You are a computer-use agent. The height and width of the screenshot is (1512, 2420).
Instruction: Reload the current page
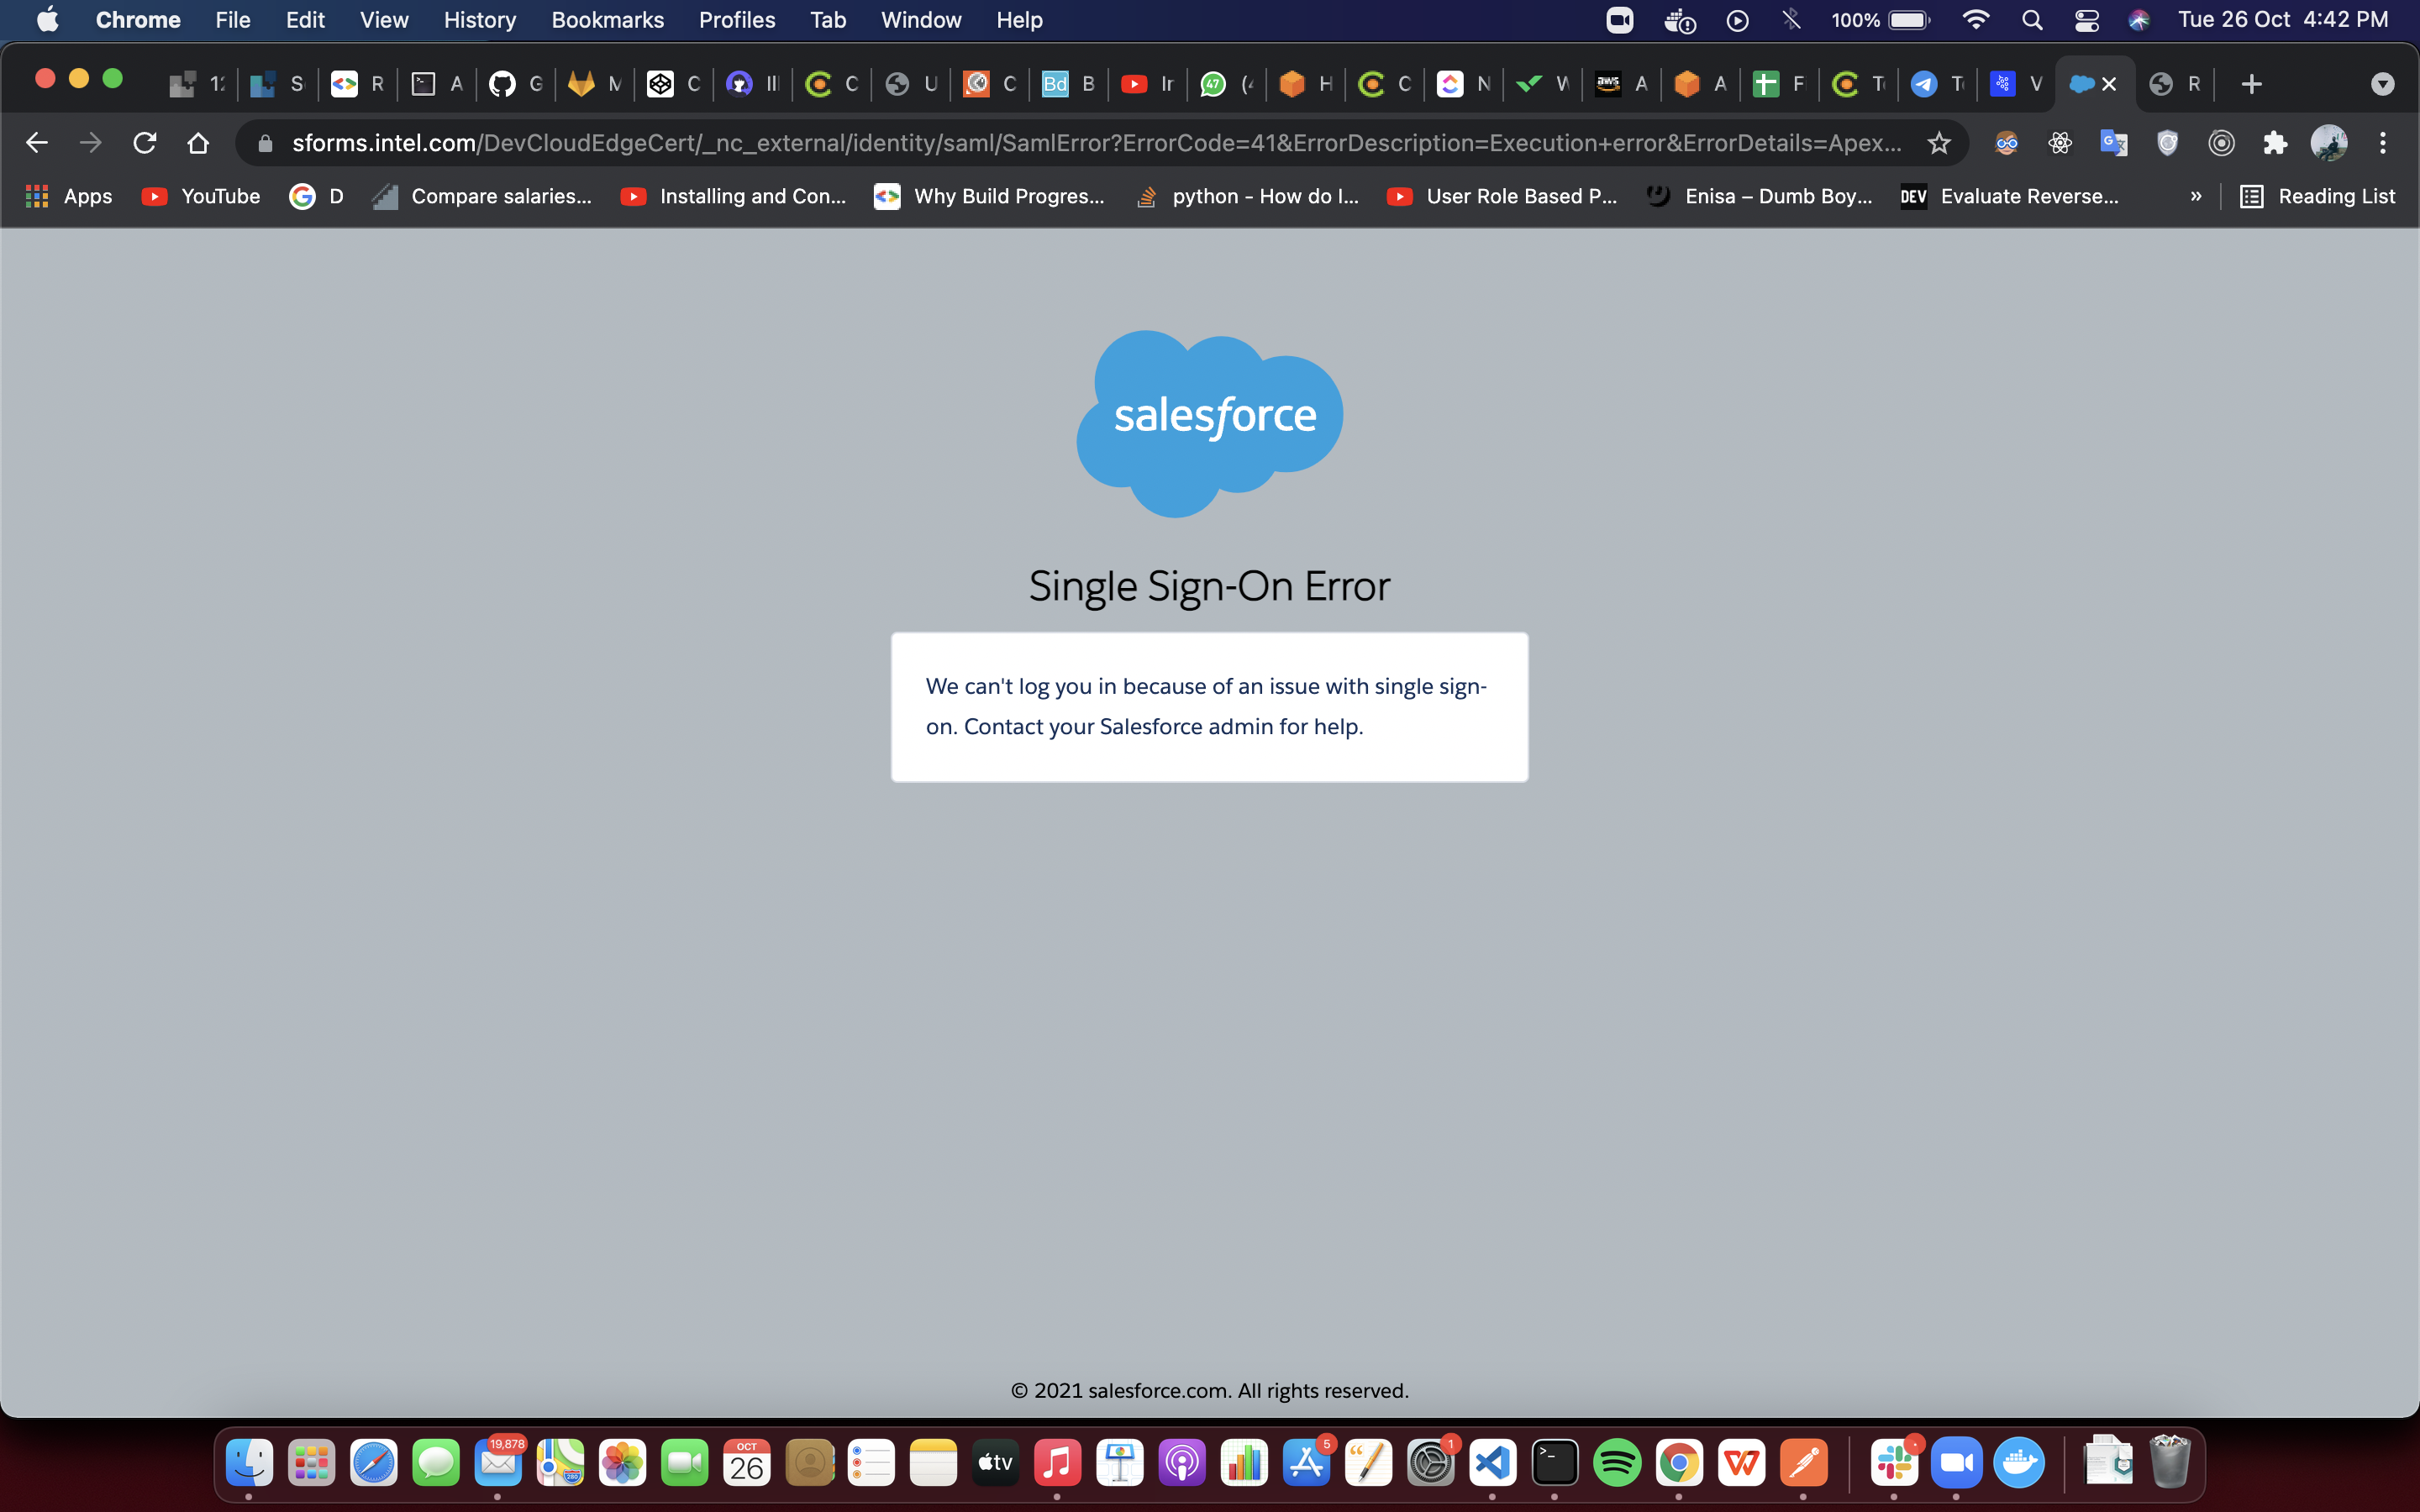[144, 143]
